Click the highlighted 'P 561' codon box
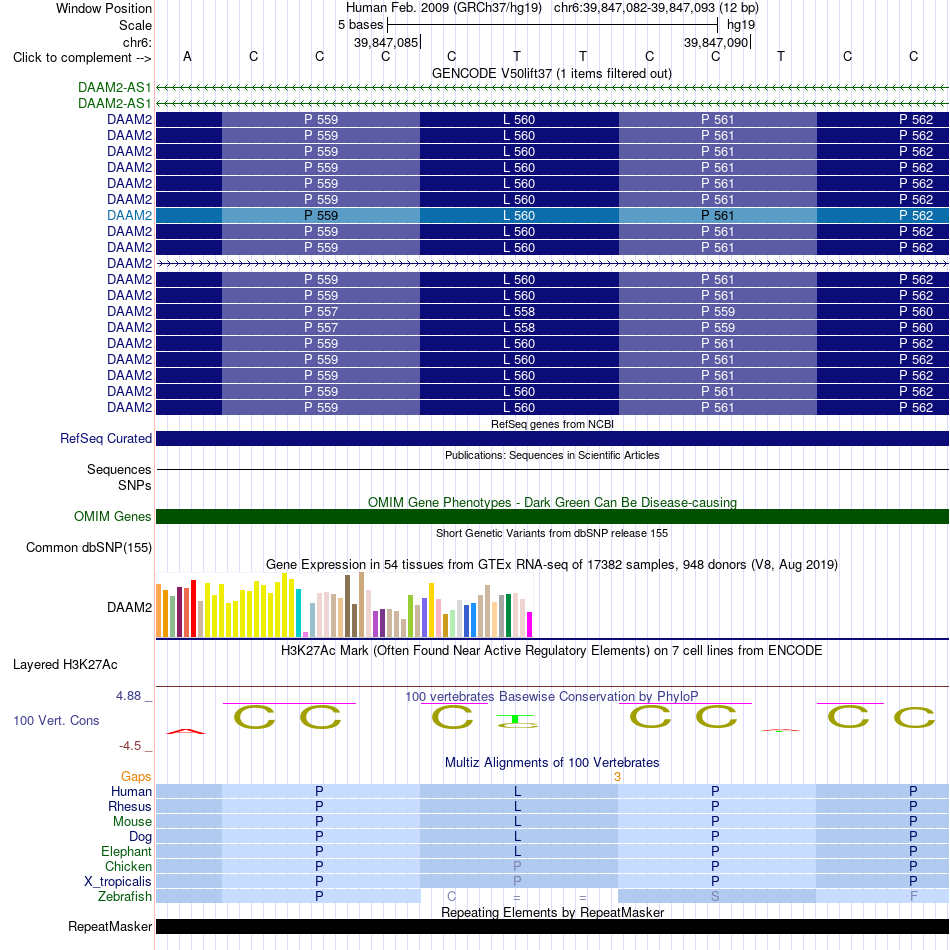Screen dimensions: 950x950 tap(717, 215)
